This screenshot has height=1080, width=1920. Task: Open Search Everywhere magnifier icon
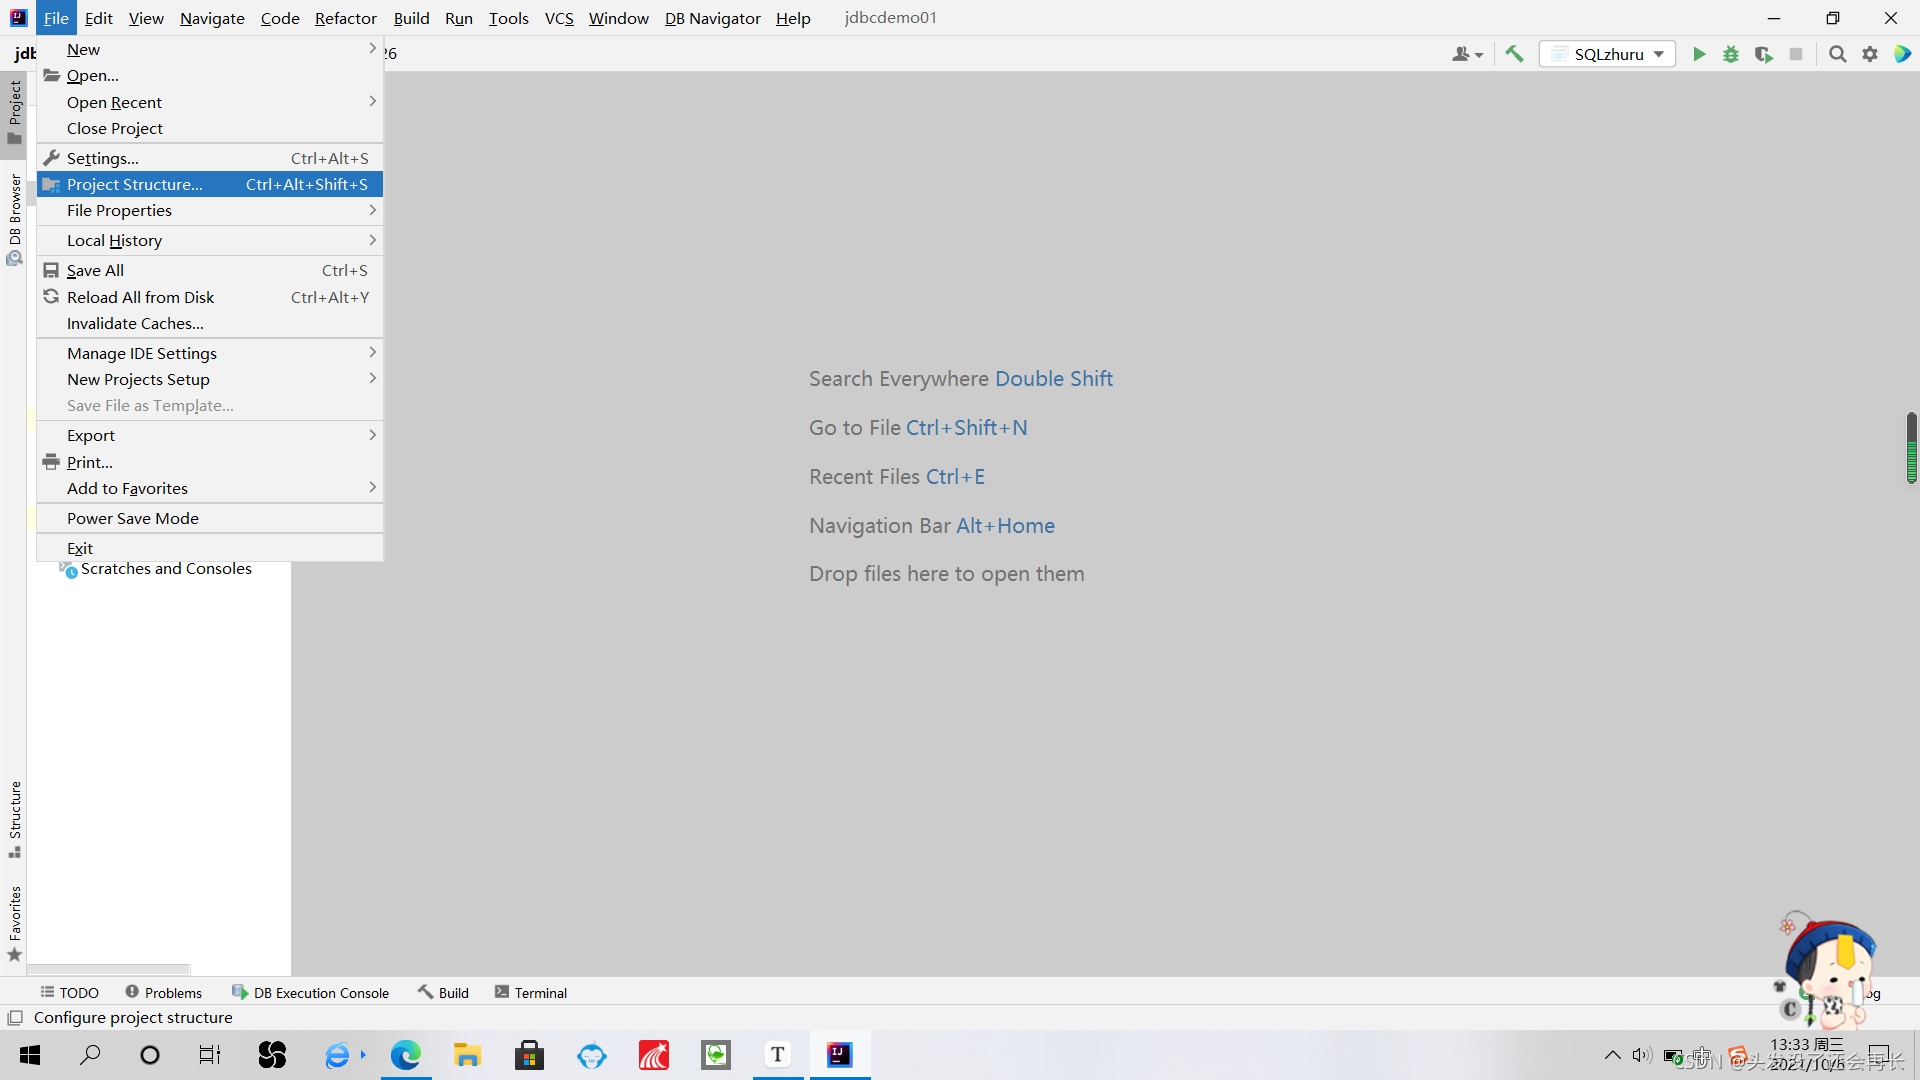tap(1837, 54)
